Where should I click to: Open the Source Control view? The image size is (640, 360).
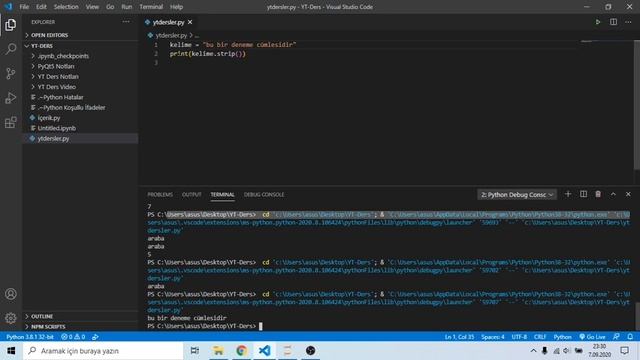point(11,73)
